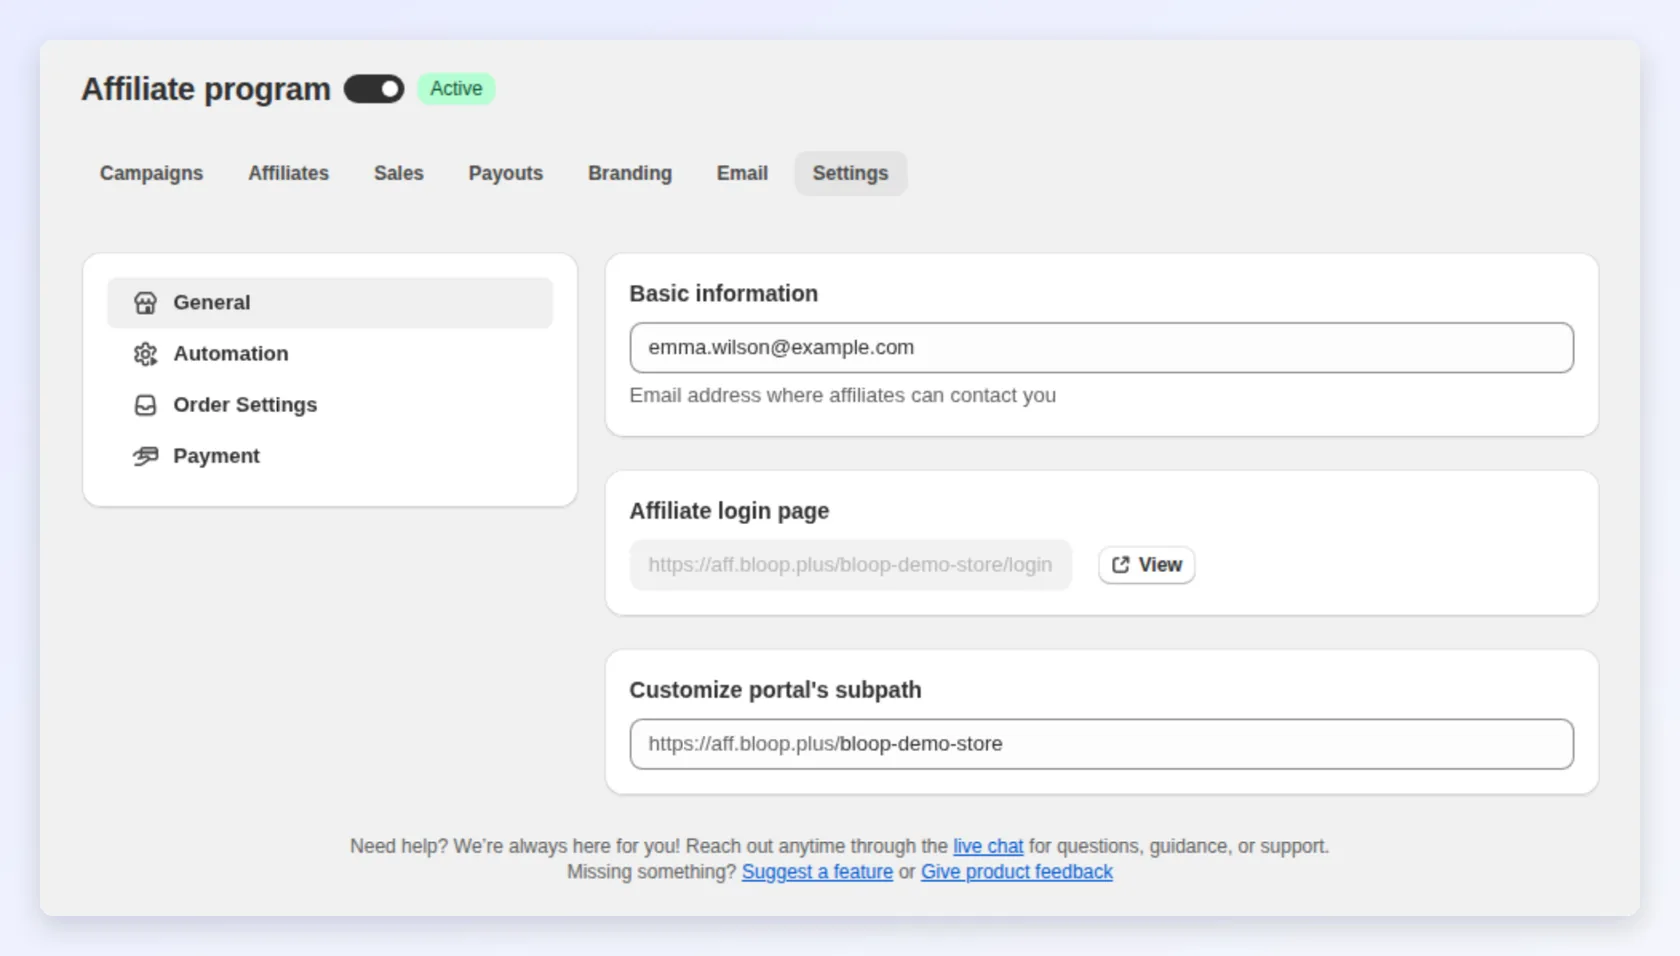The height and width of the screenshot is (956, 1680).
Task: Open Give product feedback link
Action: pyautogui.click(x=1016, y=872)
